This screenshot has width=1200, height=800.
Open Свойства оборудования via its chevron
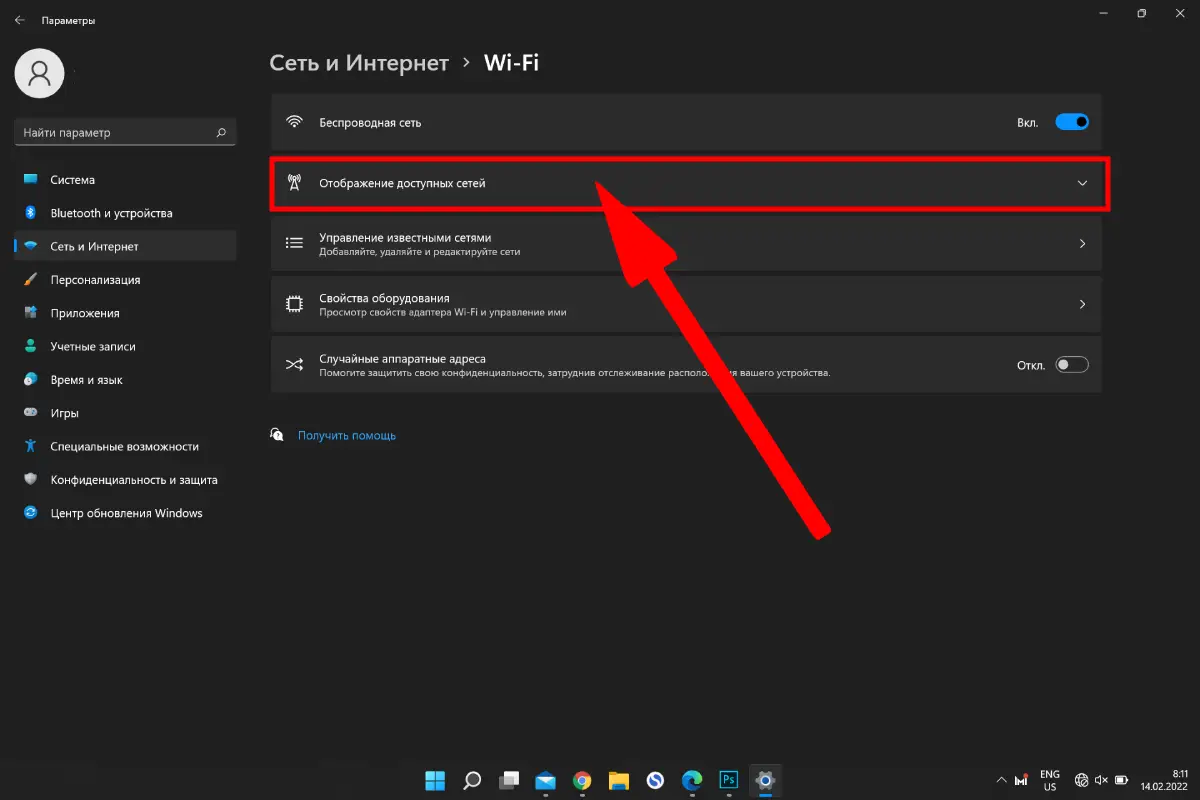click(x=1082, y=304)
